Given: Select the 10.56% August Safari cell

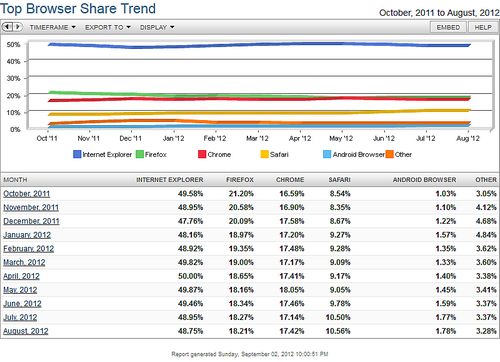Looking at the screenshot, I should point(338,331).
